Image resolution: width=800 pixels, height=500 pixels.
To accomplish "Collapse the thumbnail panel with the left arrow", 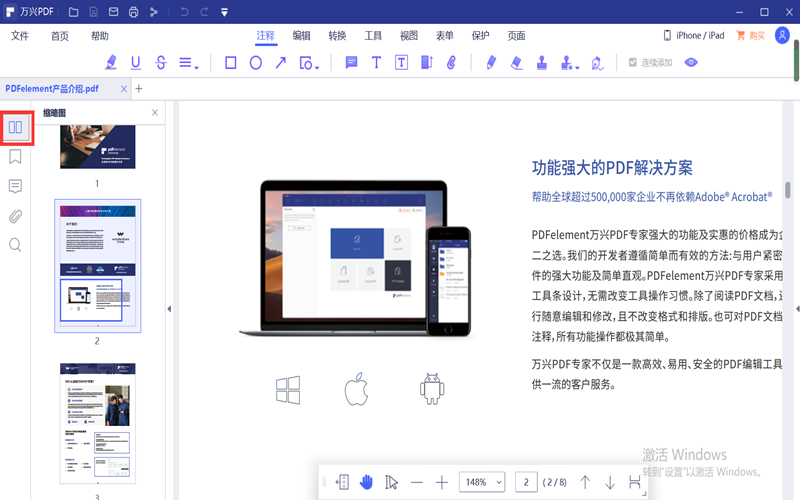I will click(x=169, y=309).
